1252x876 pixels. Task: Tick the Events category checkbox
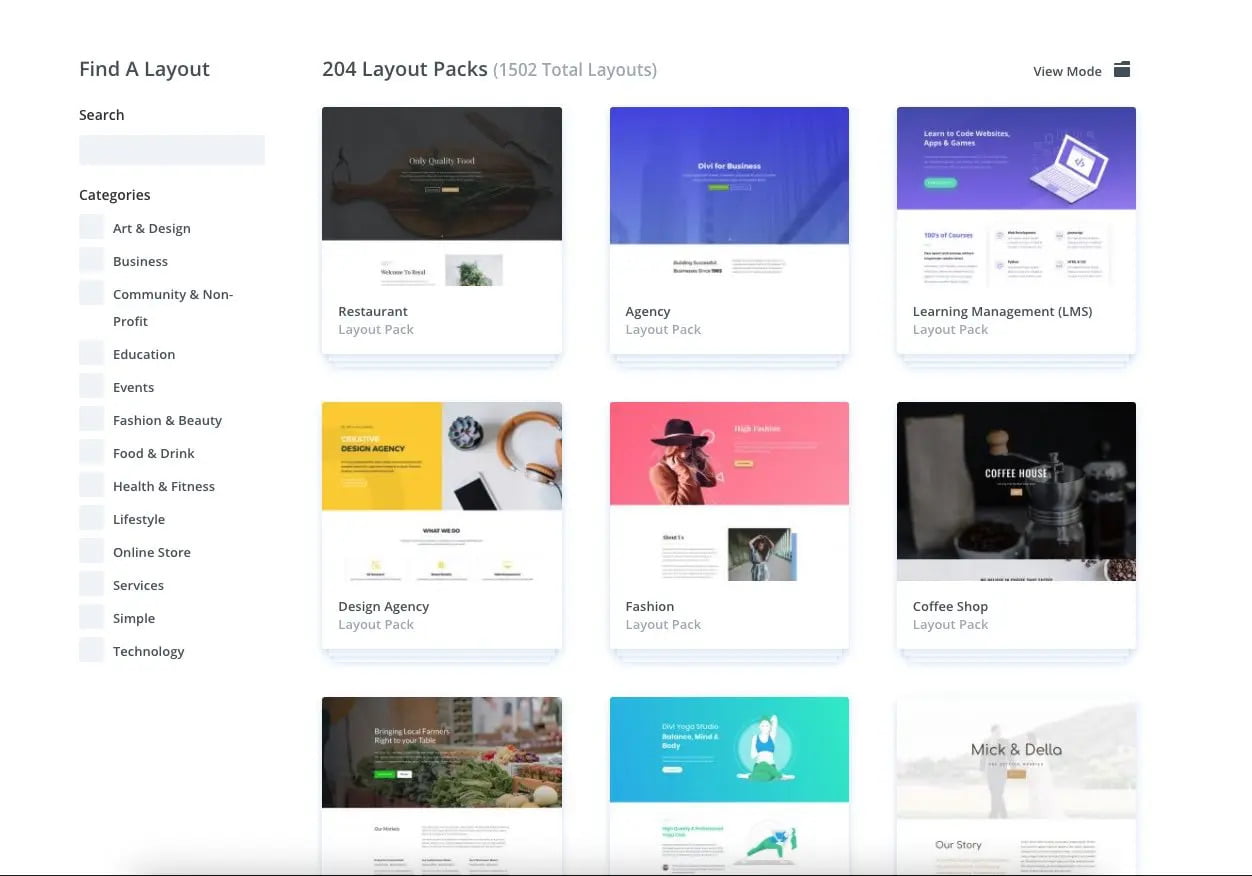click(91, 386)
